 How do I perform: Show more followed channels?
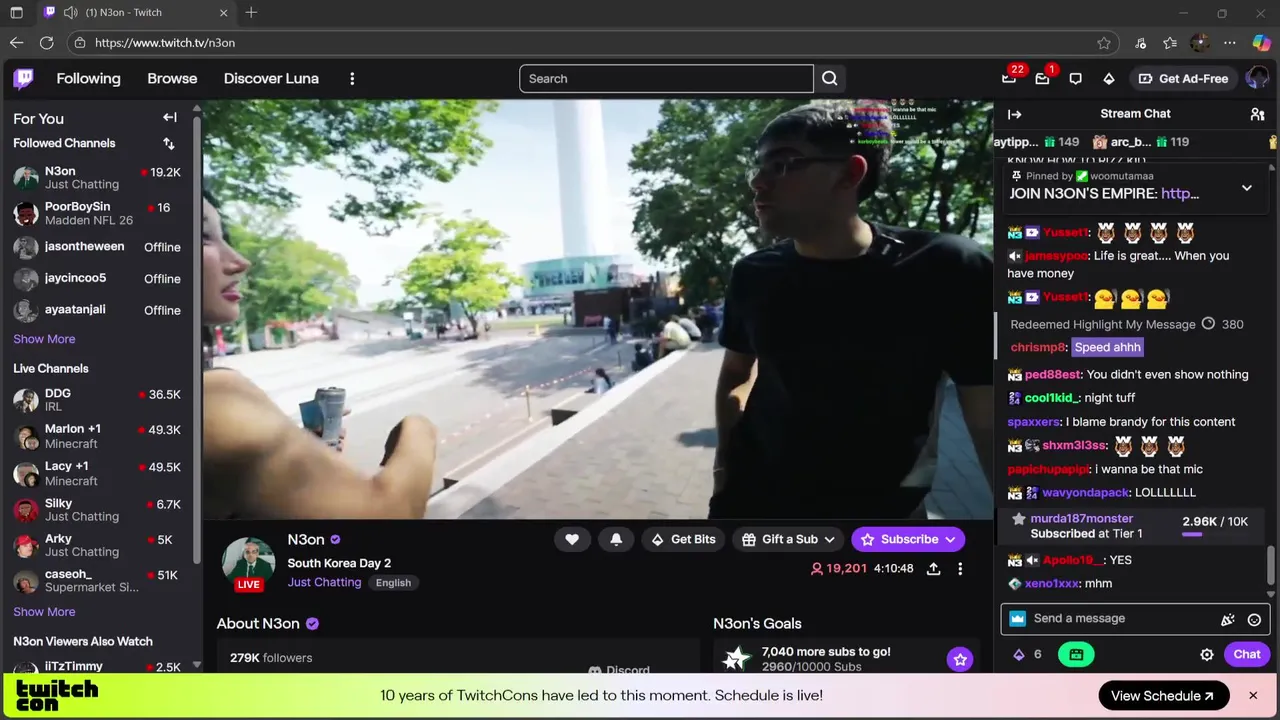(44, 339)
